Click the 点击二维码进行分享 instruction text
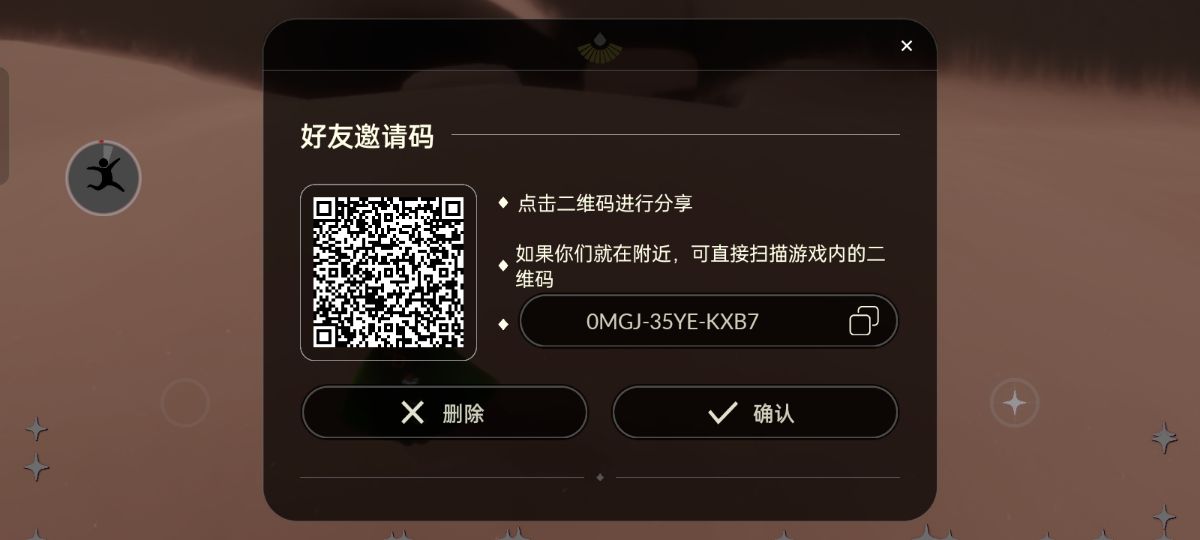The width and height of the screenshot is (1200, 540). tap(605, 203)
